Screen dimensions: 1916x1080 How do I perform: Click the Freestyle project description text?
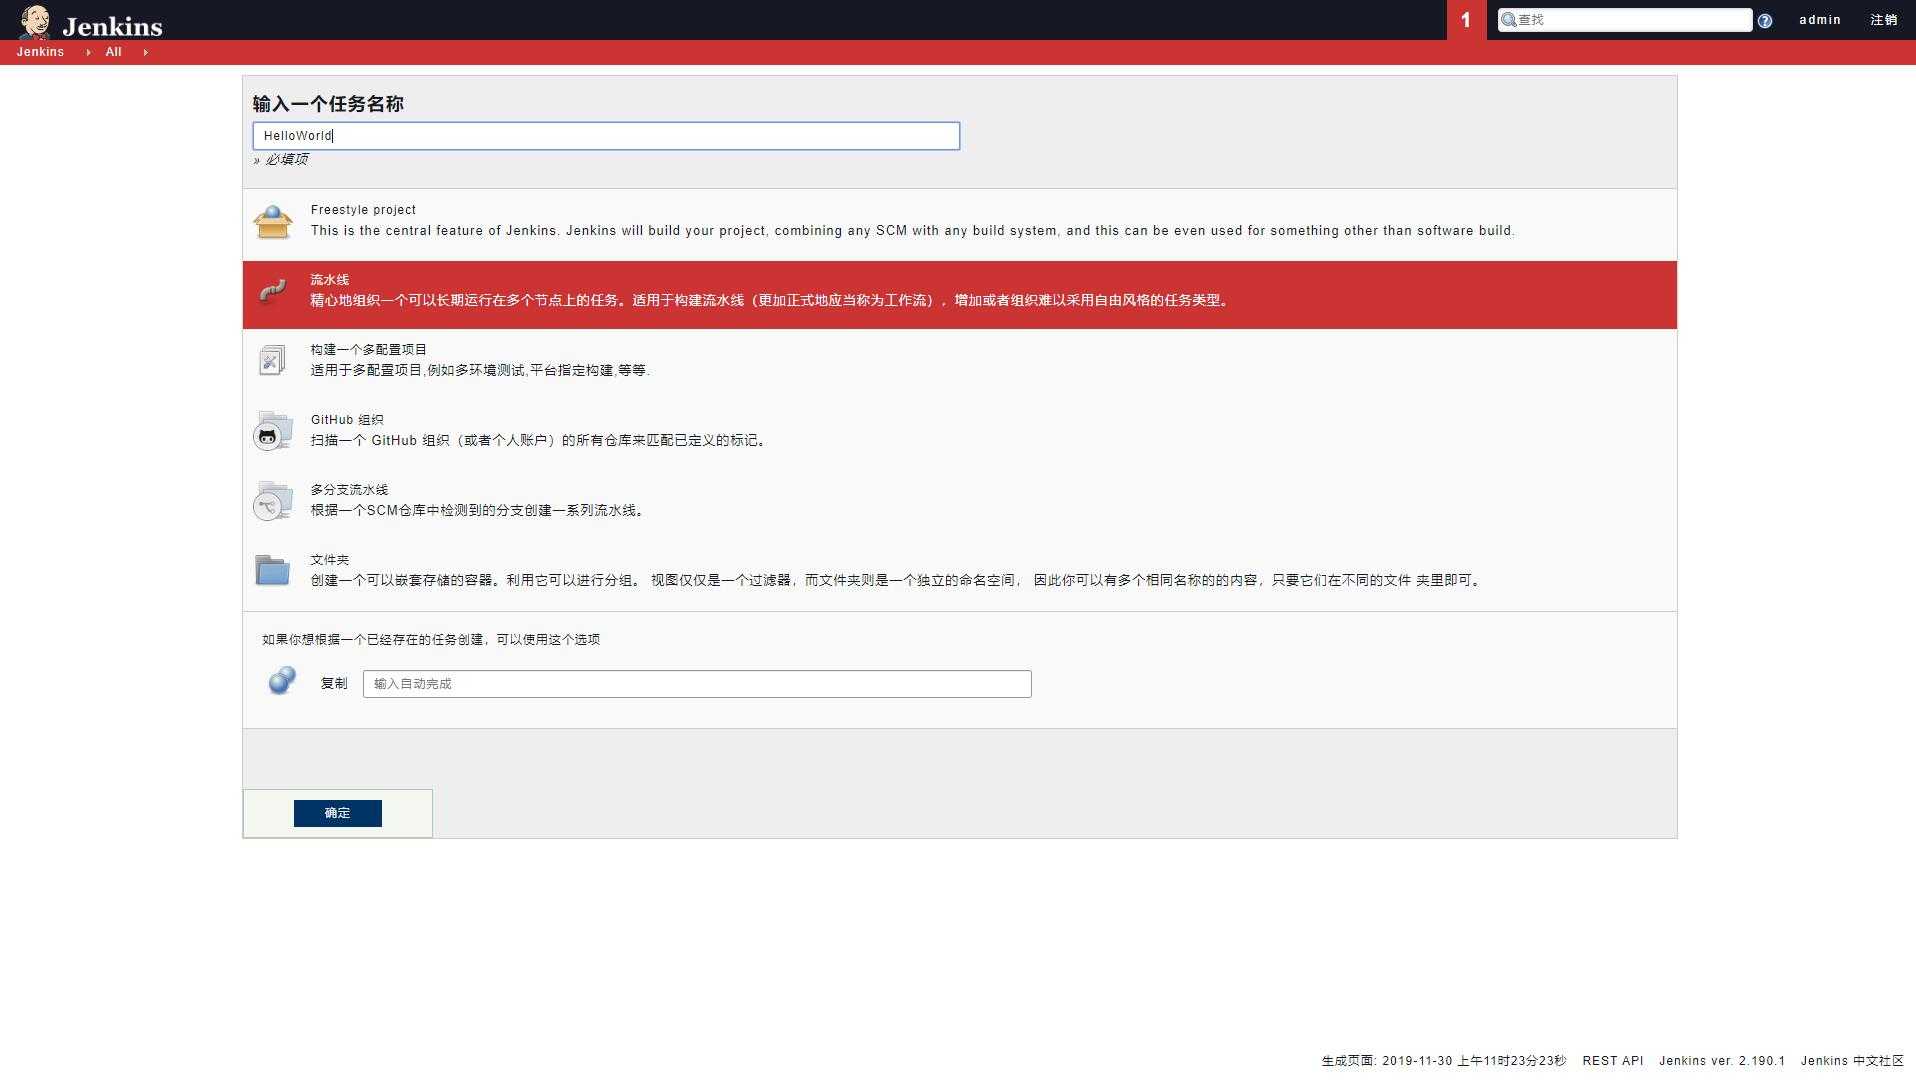click(x=912, y=231)
